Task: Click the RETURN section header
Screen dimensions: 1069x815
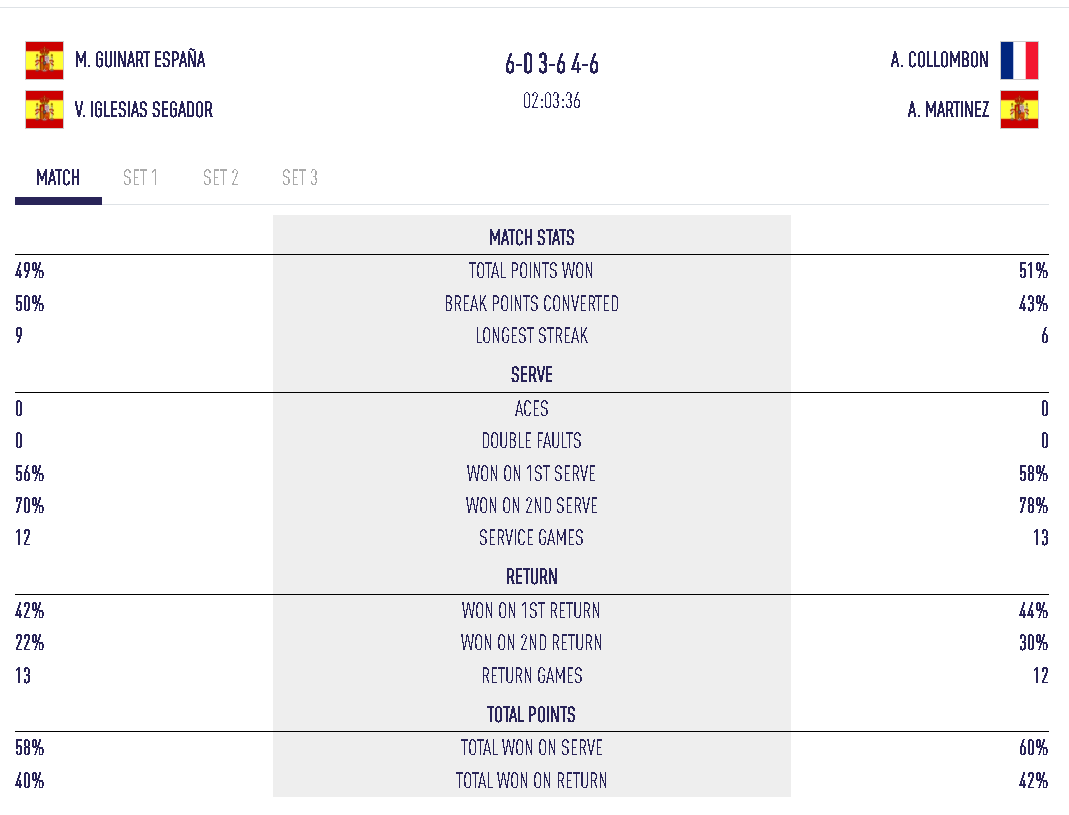Action: point(532,577)
